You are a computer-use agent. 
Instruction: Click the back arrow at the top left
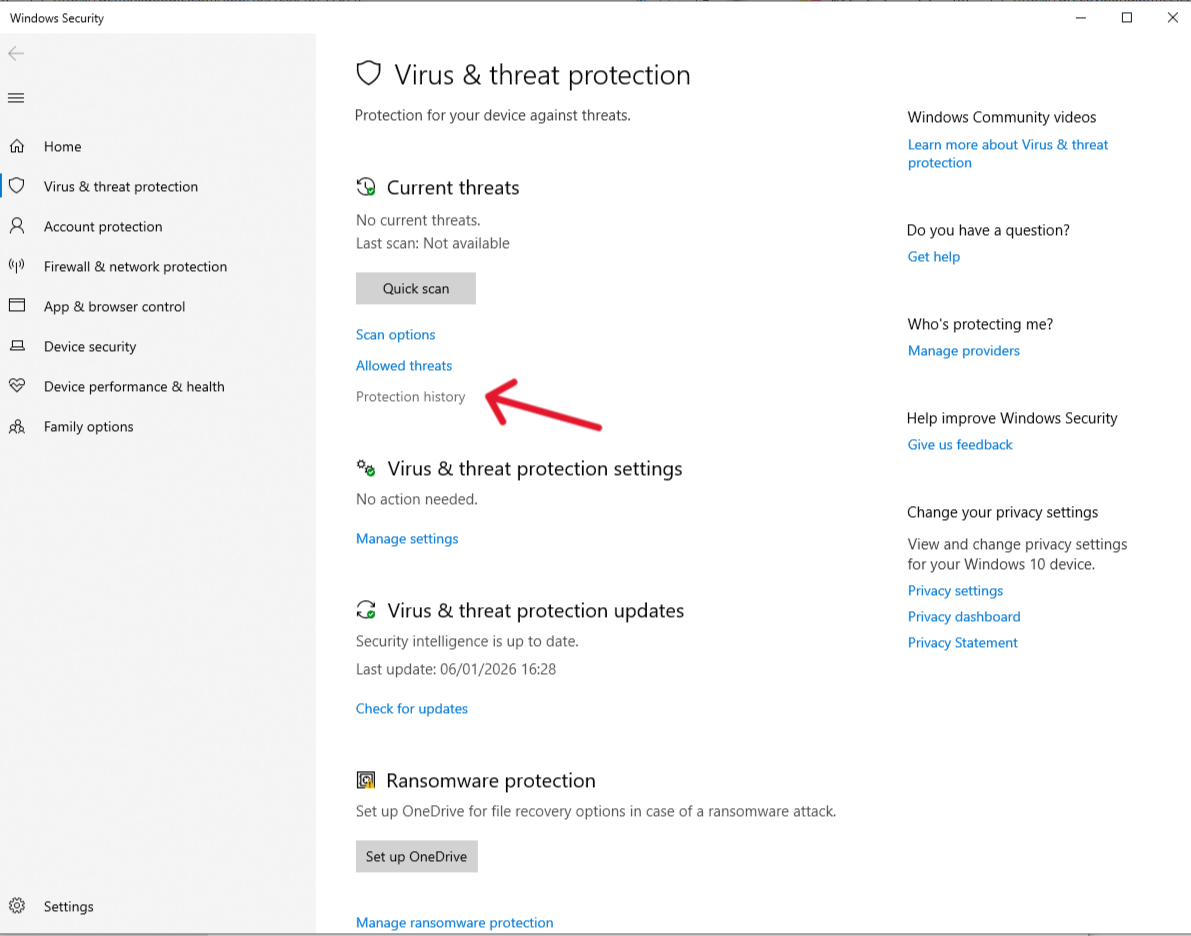(x=16, y=53)
